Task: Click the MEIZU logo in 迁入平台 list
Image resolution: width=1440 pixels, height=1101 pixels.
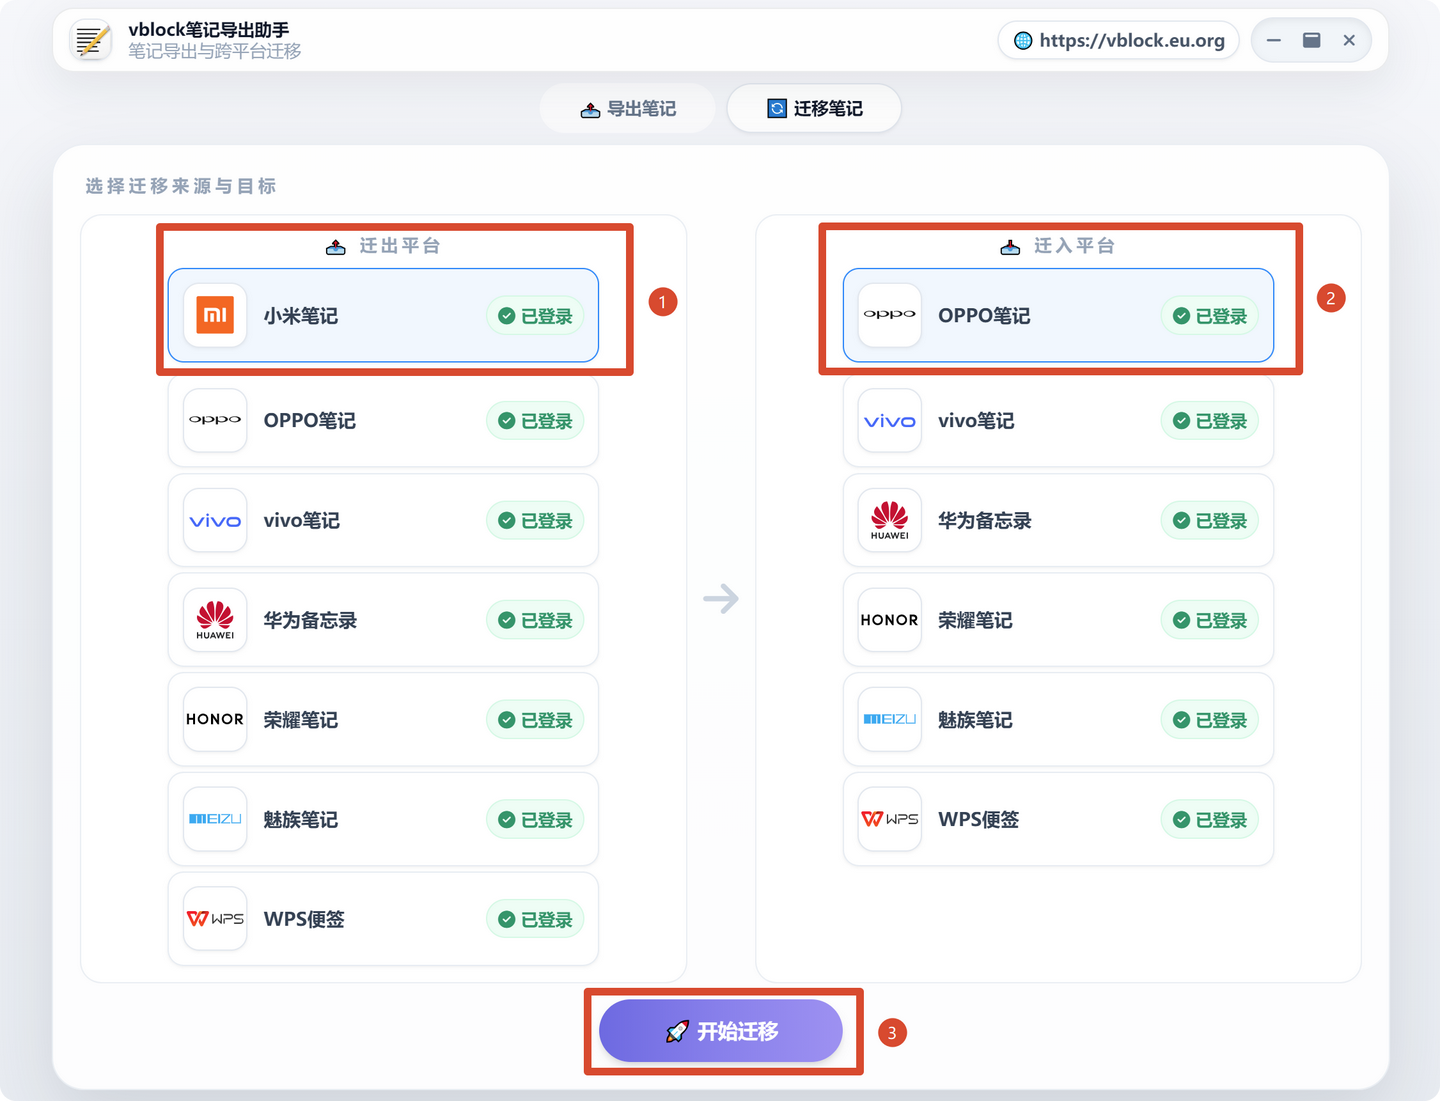Action: 890,719
